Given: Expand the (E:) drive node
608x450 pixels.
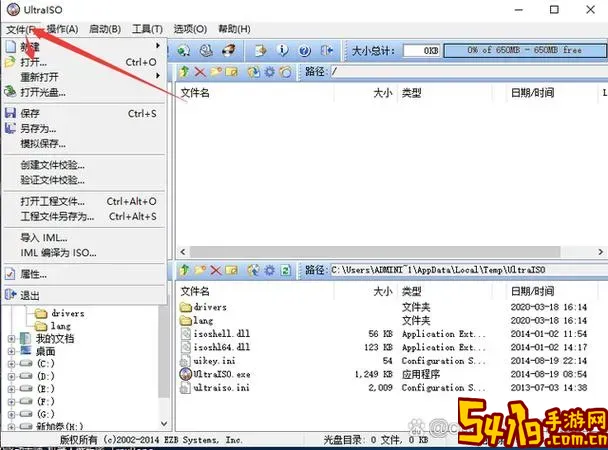Looking at the screenshot, I should [x=11, y=389].
